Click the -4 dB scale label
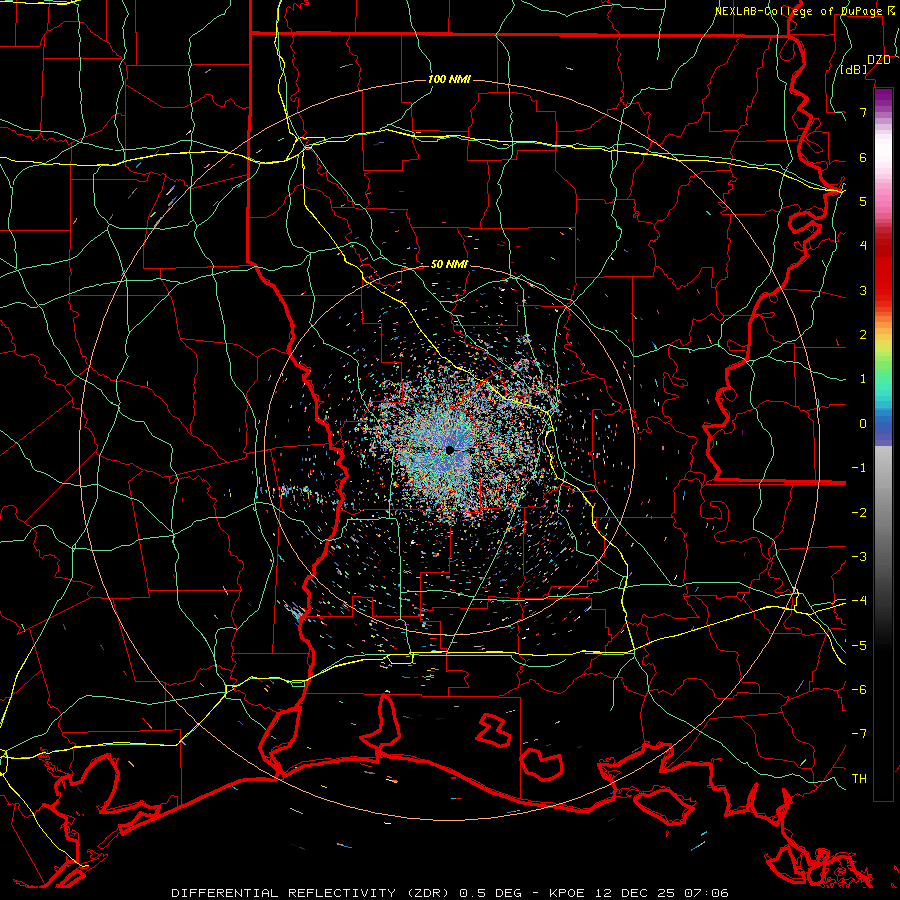This screenshot has height=900, width=900. pyautogui.click(x=859, y=601)
